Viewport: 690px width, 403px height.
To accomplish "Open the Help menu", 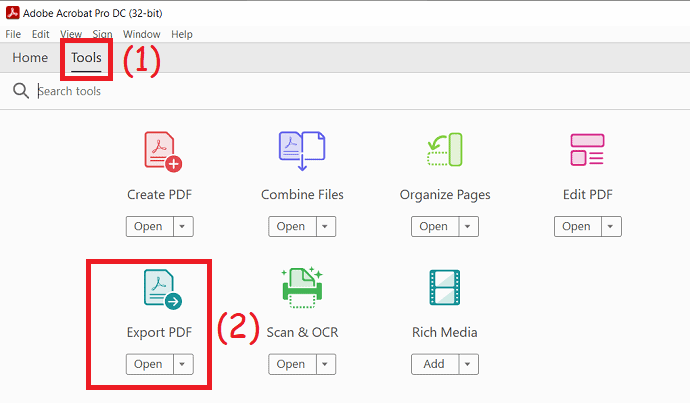I will point(182,34).
